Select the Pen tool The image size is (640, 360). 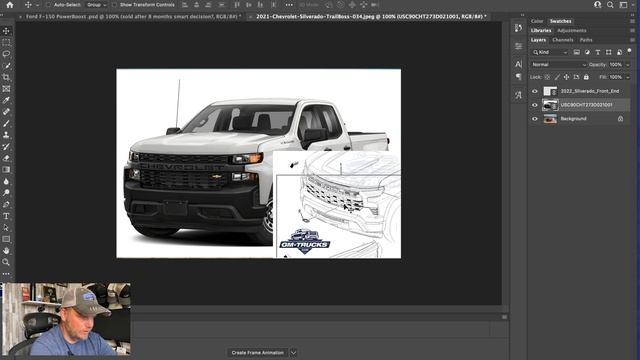[6, 204]
